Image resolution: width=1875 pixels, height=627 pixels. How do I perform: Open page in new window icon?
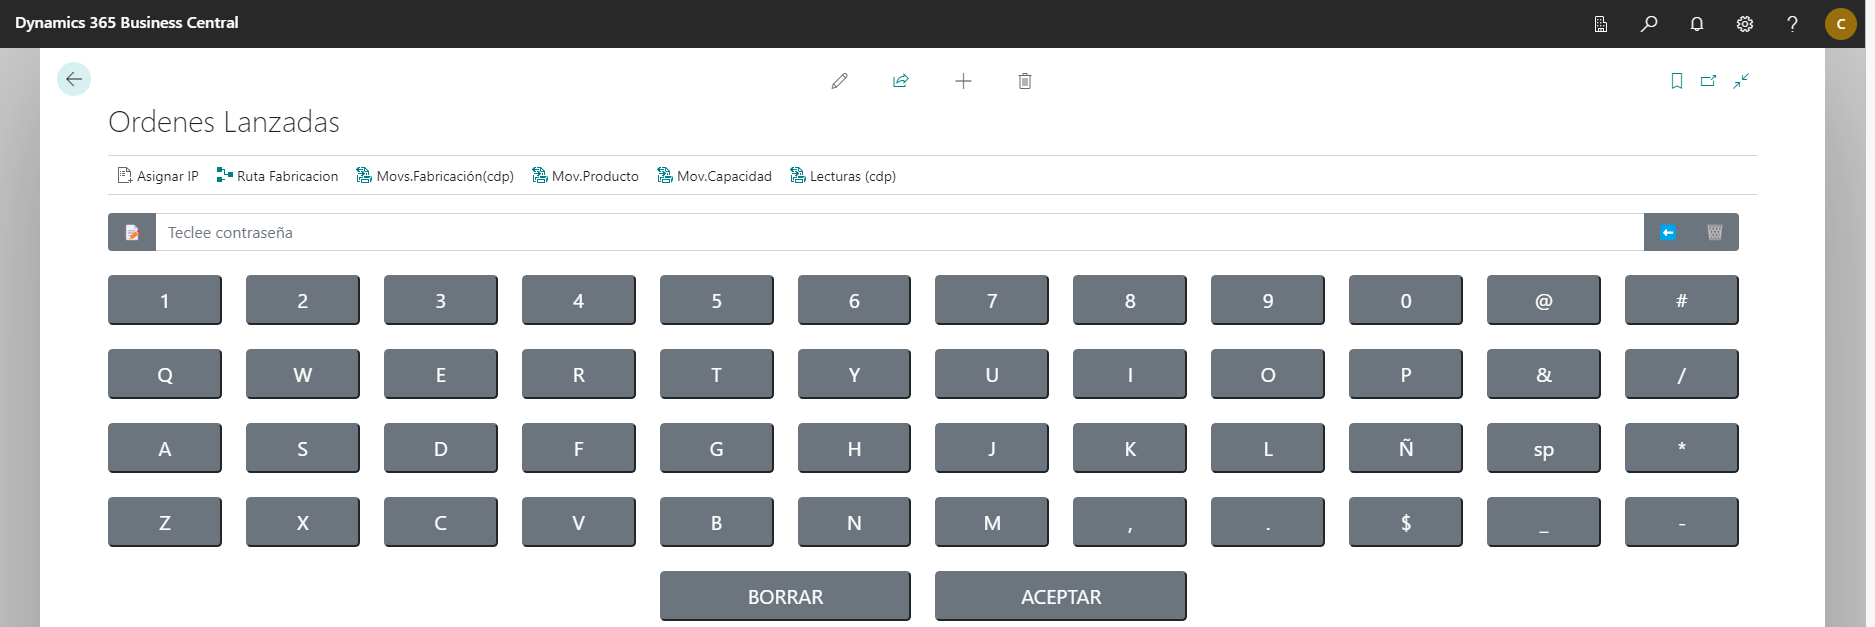pyautogui.click(x=1709, y=81)
